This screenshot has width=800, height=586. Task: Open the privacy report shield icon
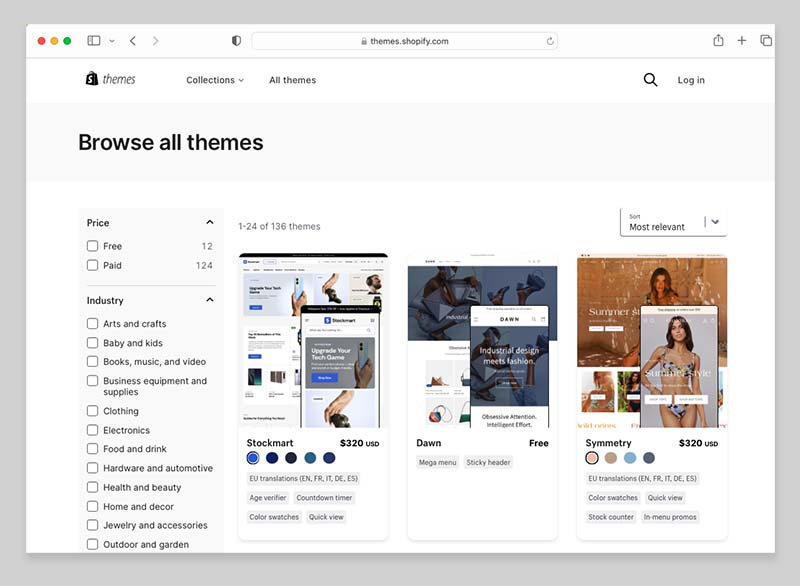click(x=236, y=41)
